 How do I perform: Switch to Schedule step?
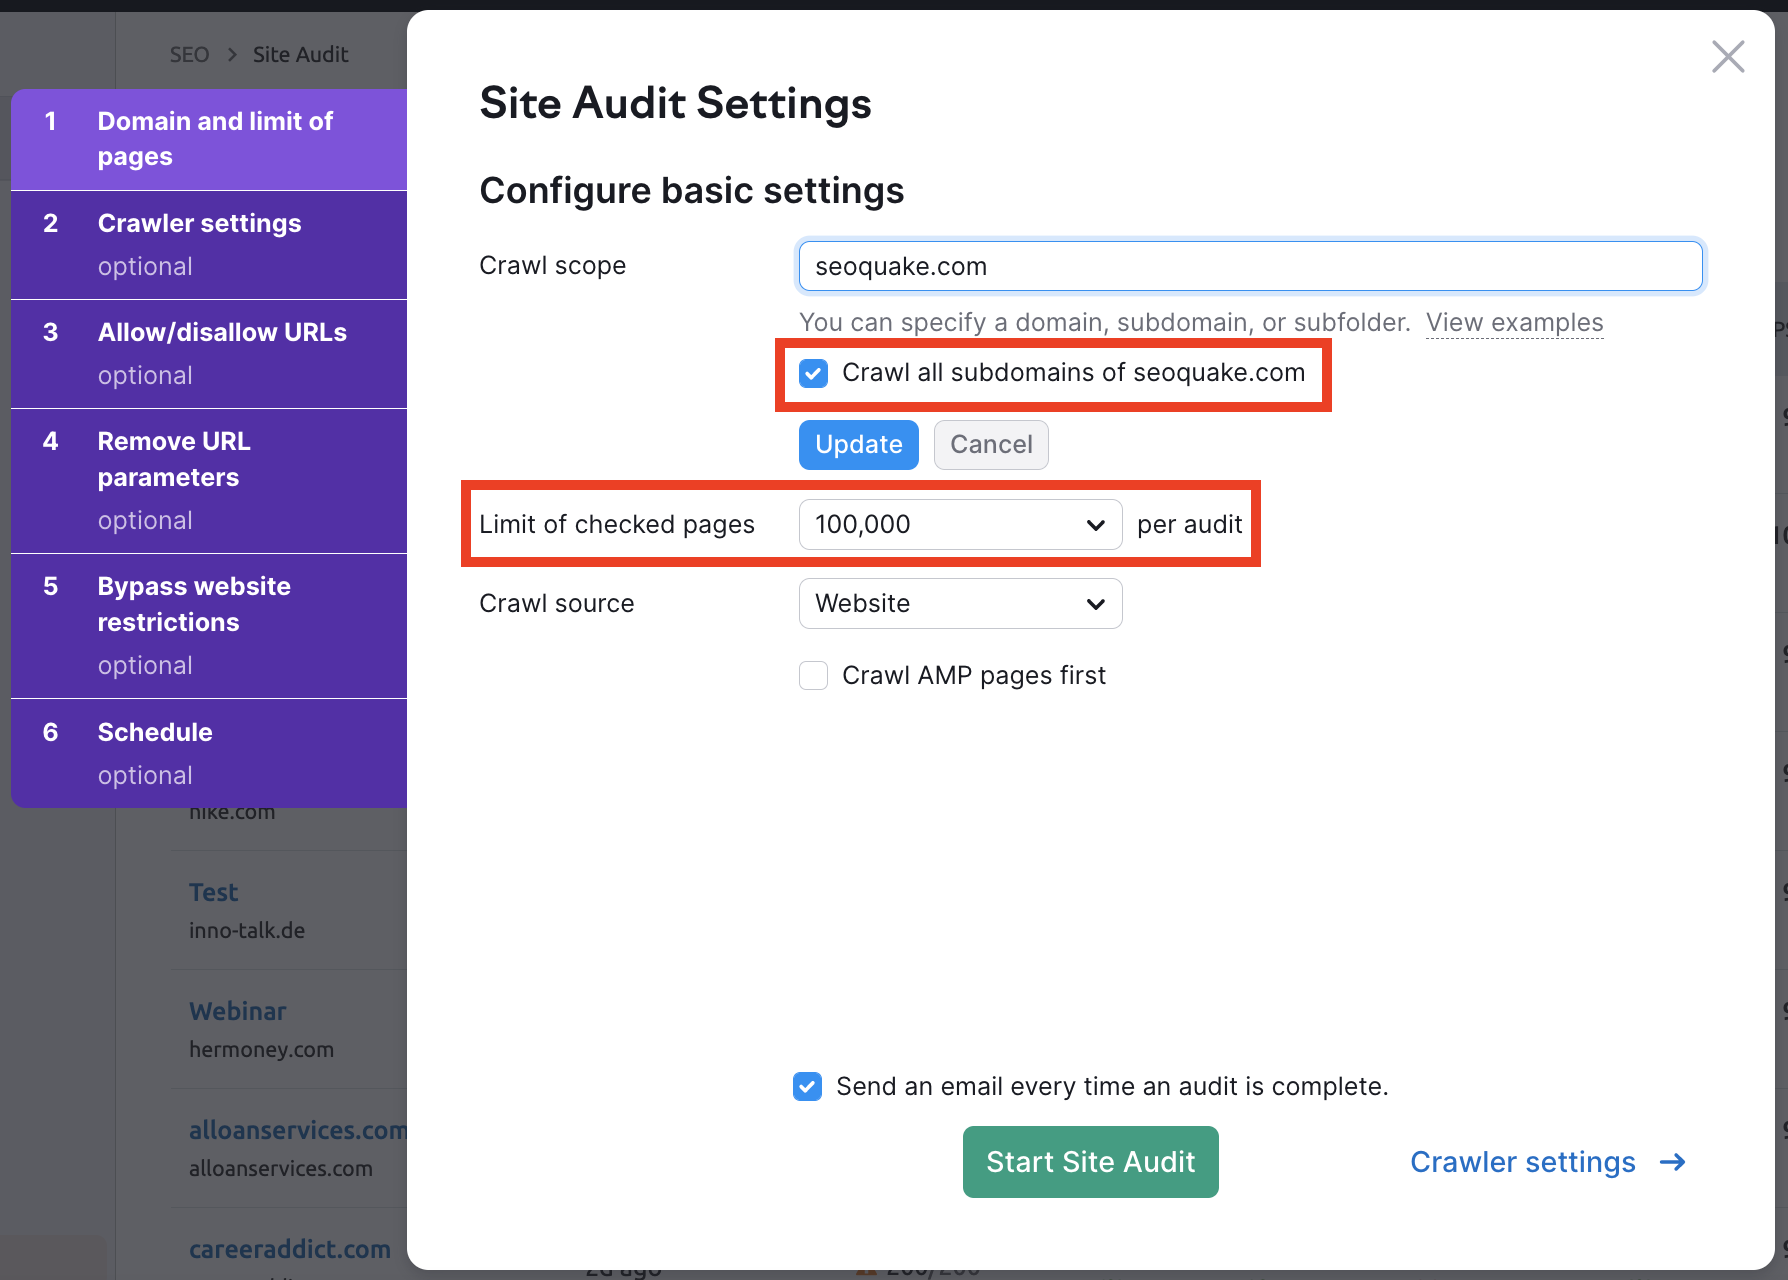(x=209, y=753)
